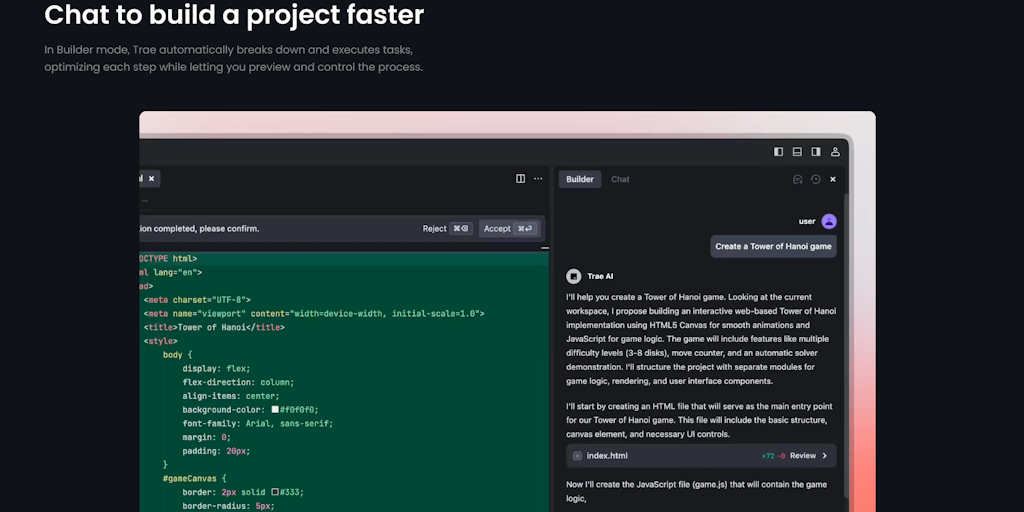
Task: Toggle the right sidebar layout icon
Action: 816,152
